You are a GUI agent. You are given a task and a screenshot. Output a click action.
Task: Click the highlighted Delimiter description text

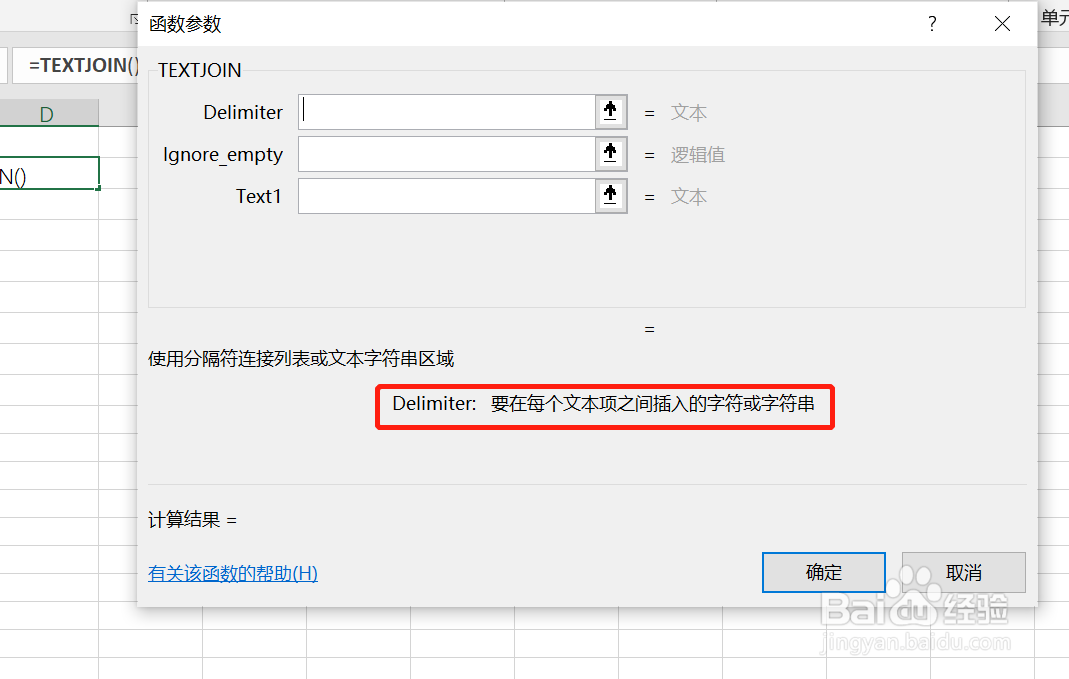pos(604,406)
